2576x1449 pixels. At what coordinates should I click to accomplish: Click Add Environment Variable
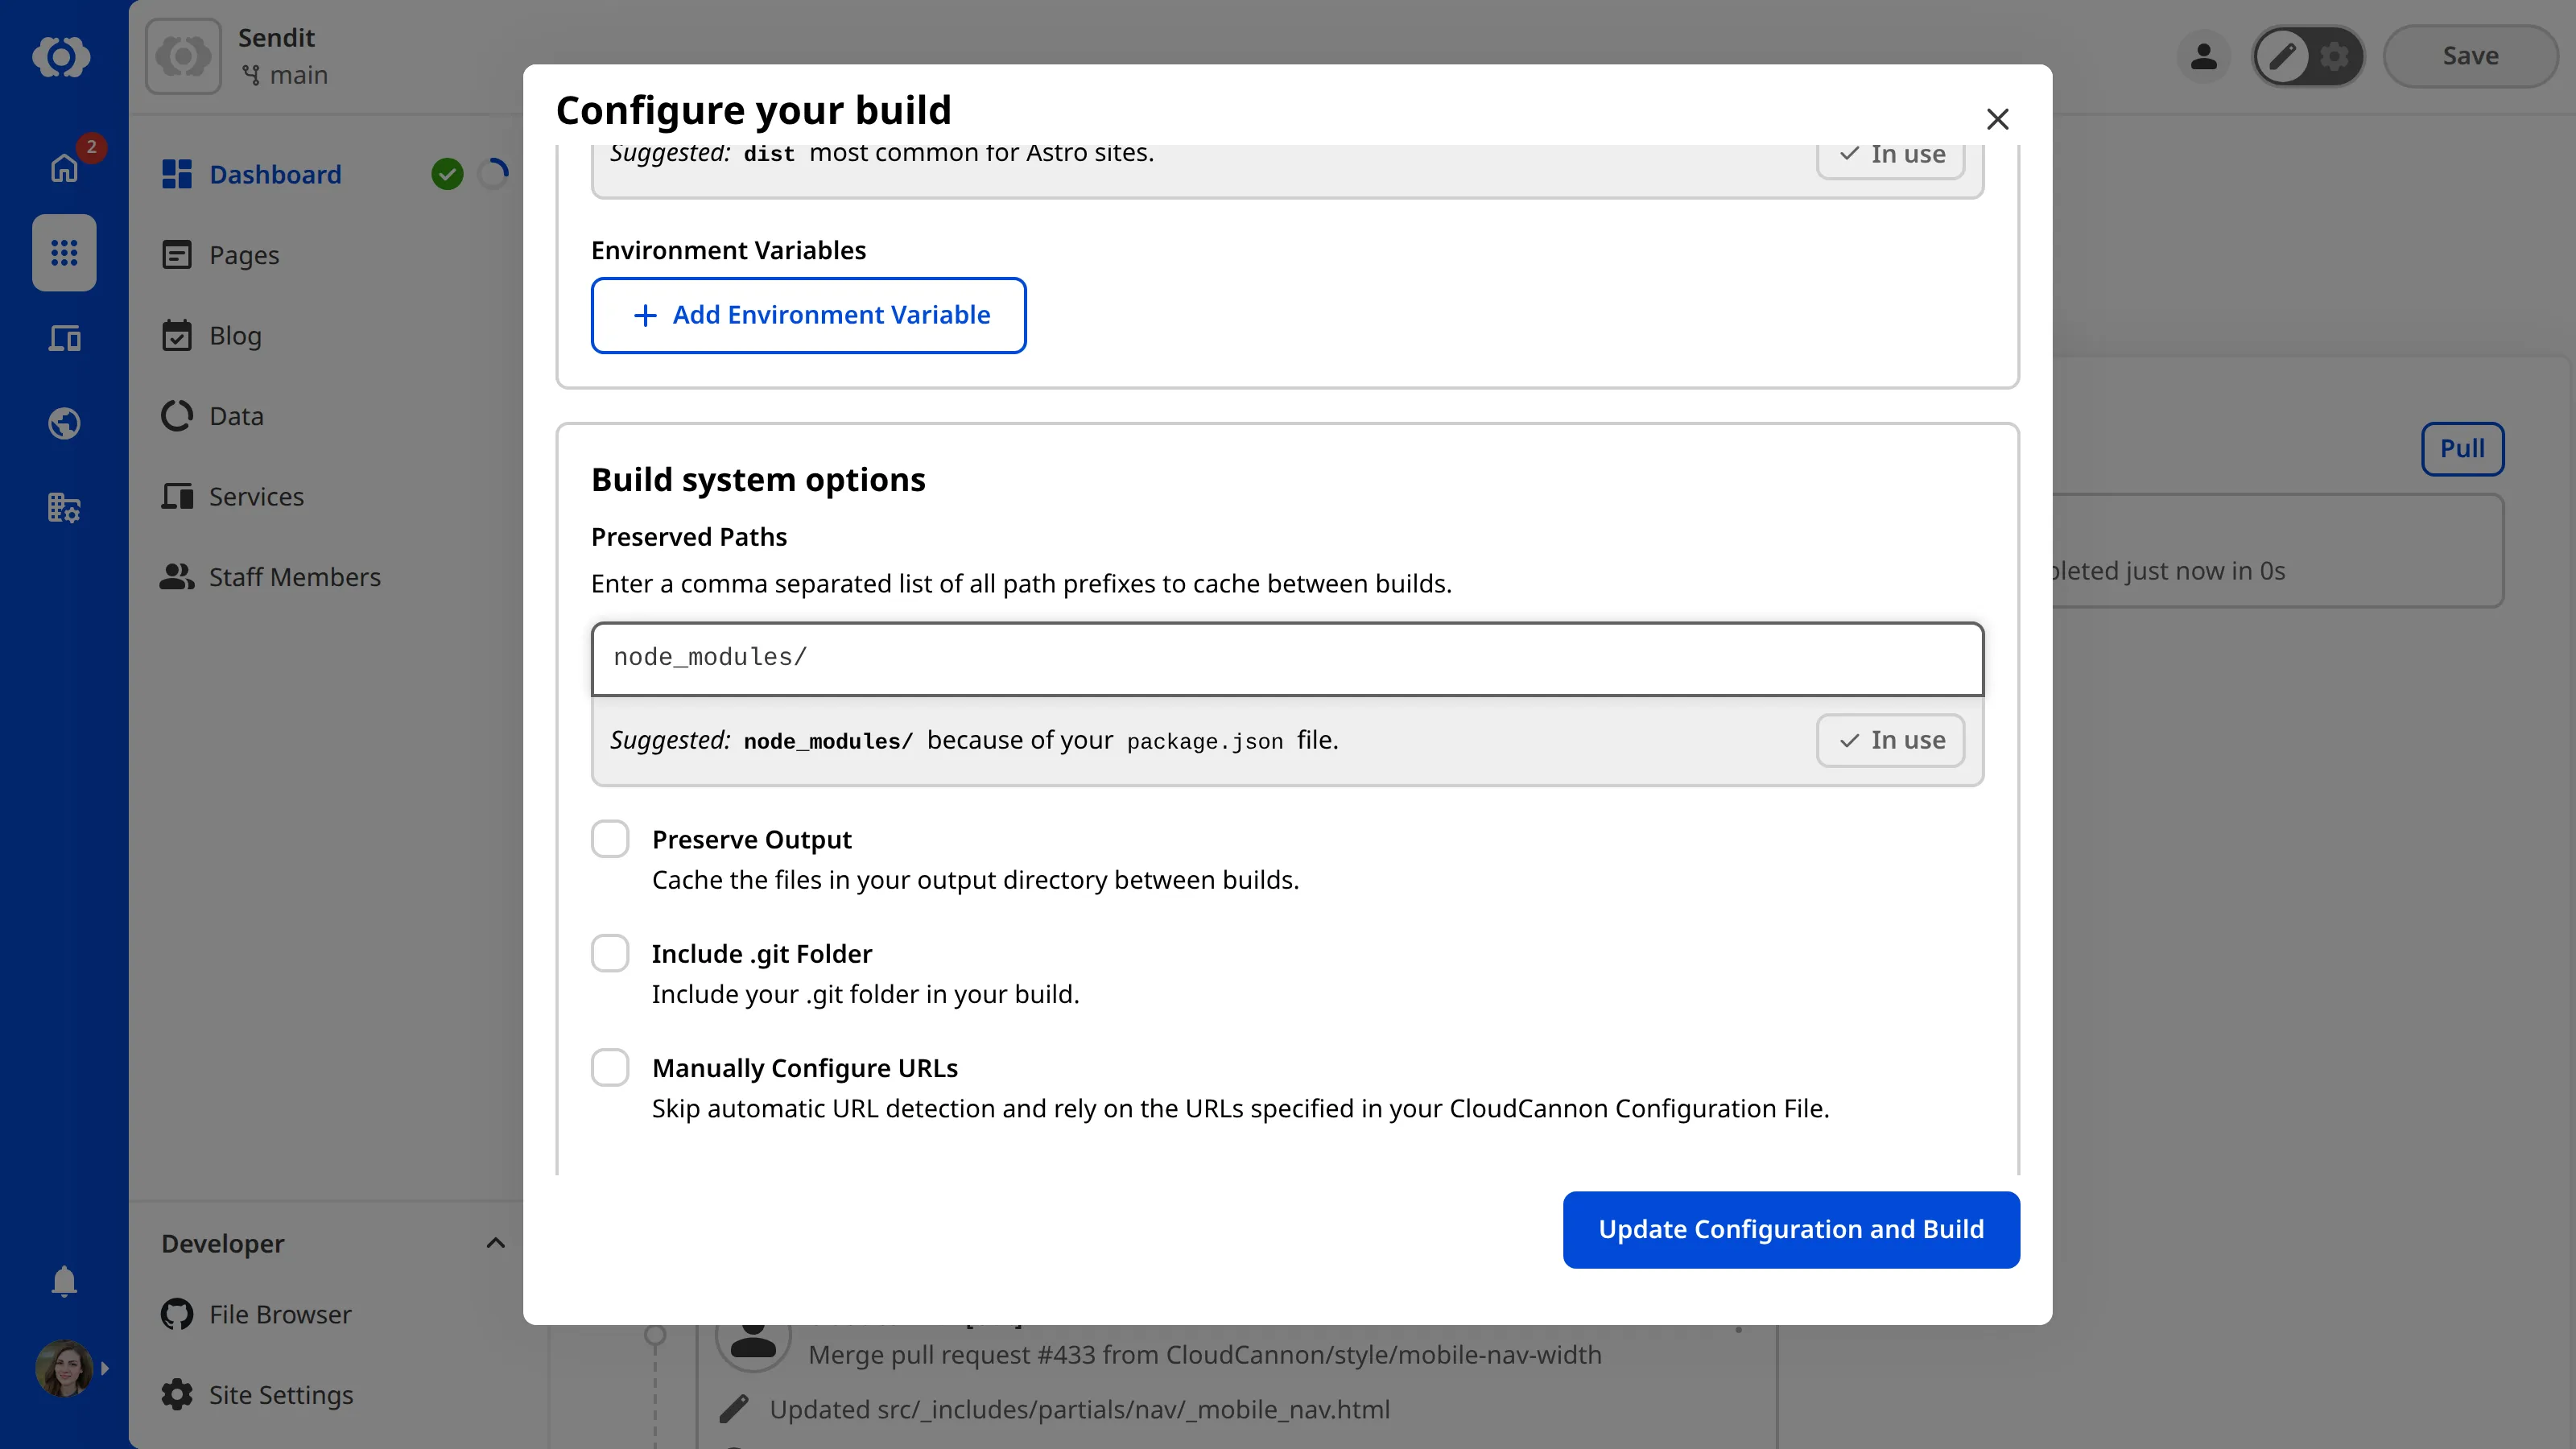click(808, 315)
